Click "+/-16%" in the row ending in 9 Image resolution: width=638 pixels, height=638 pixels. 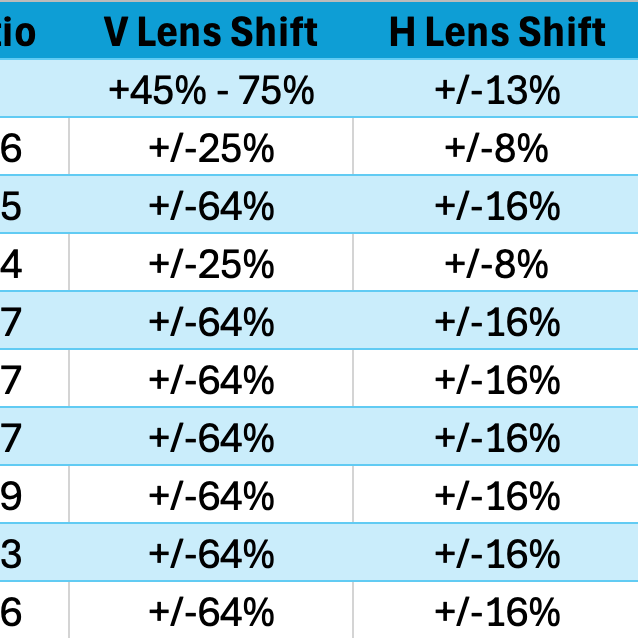click(x=497, y=495)
